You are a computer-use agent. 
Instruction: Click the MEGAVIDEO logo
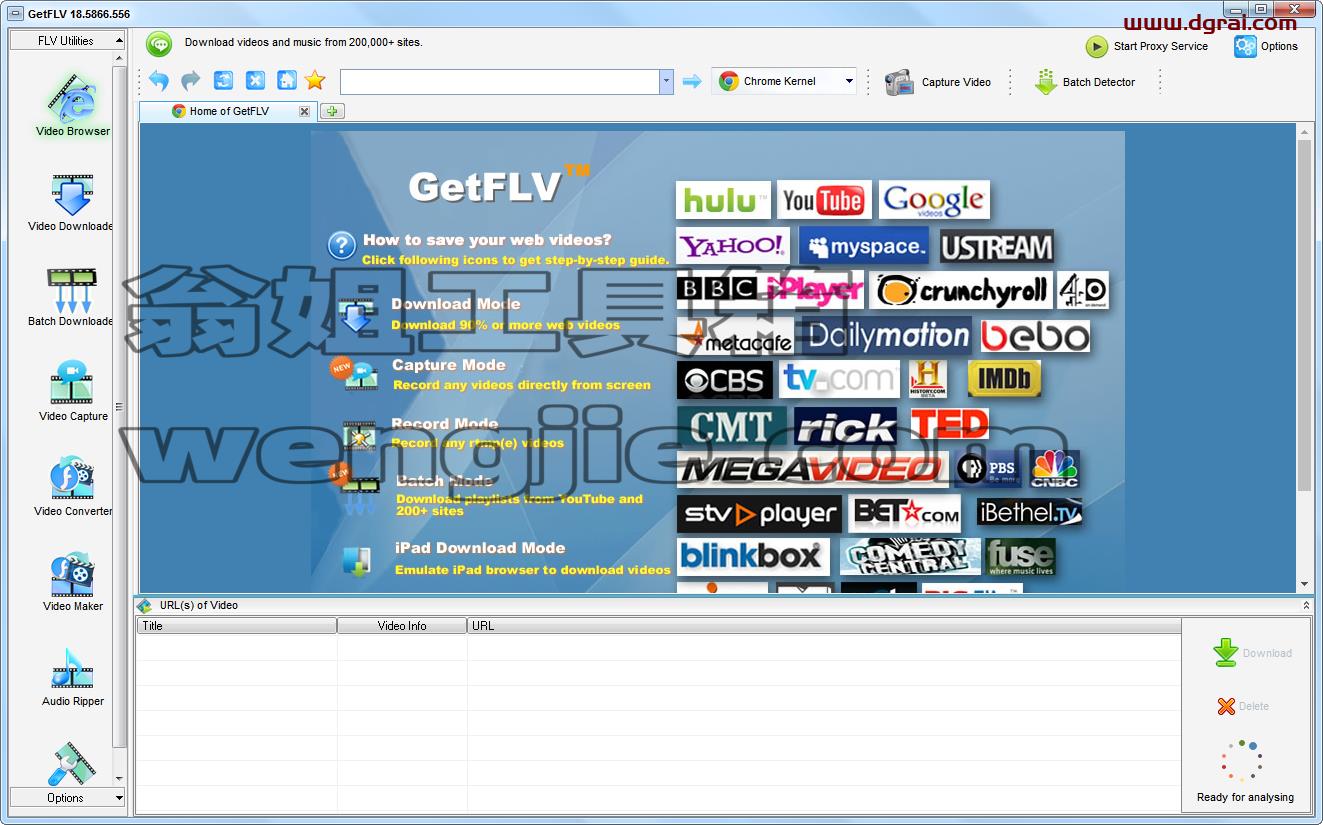813,469
